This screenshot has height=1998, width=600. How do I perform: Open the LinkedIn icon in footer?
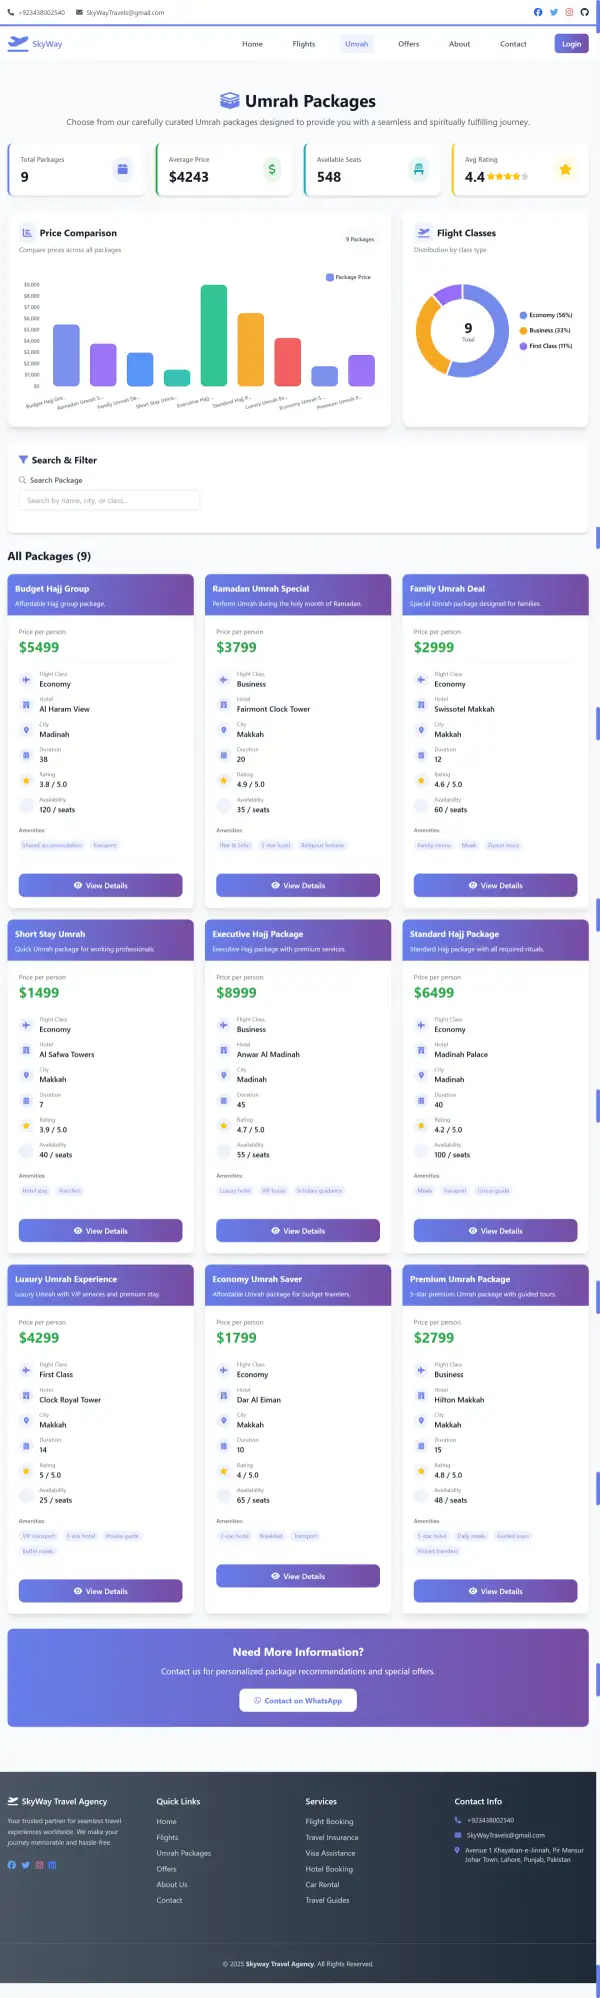(x=53, y=1864)
